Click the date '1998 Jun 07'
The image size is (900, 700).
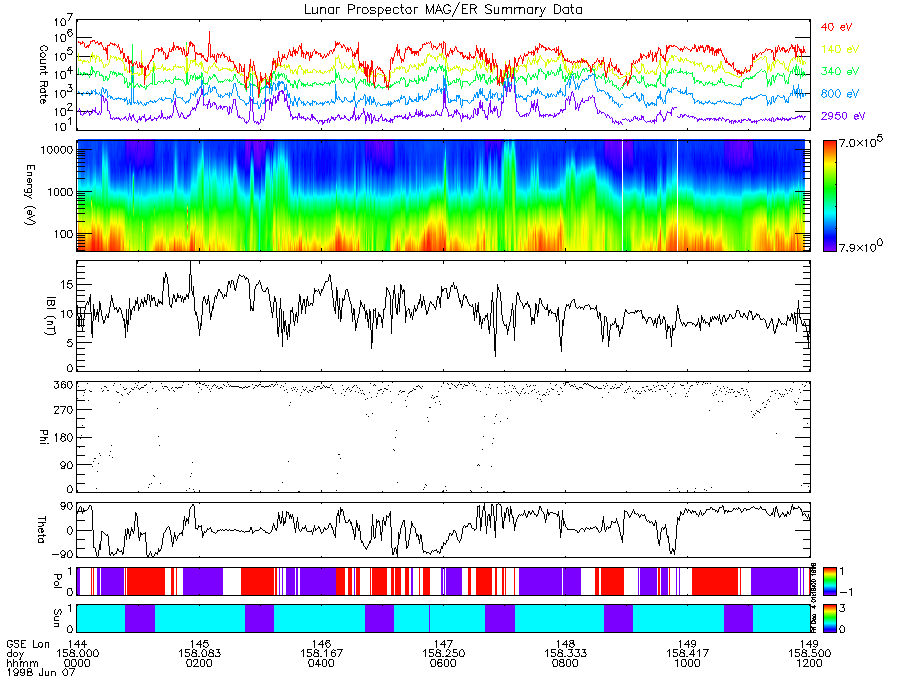click(41, 672)
